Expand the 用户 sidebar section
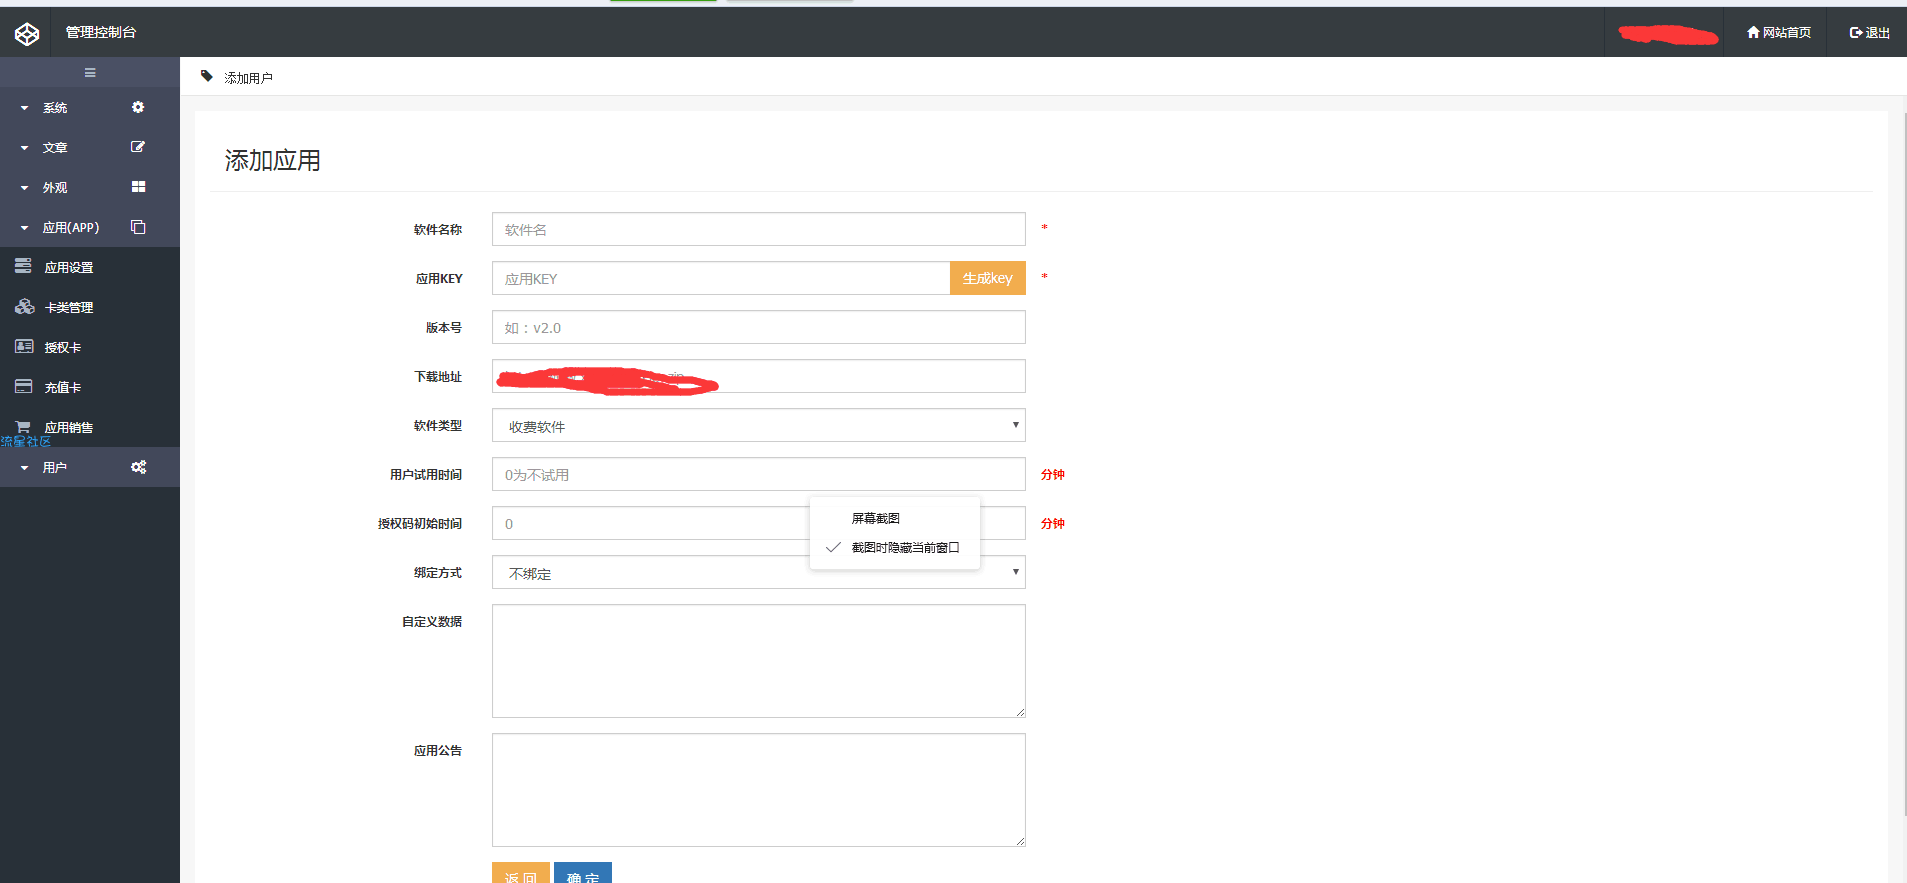The width and height of the screenshot is (1907, 883). pyautogui.click(x=90, y=467)
